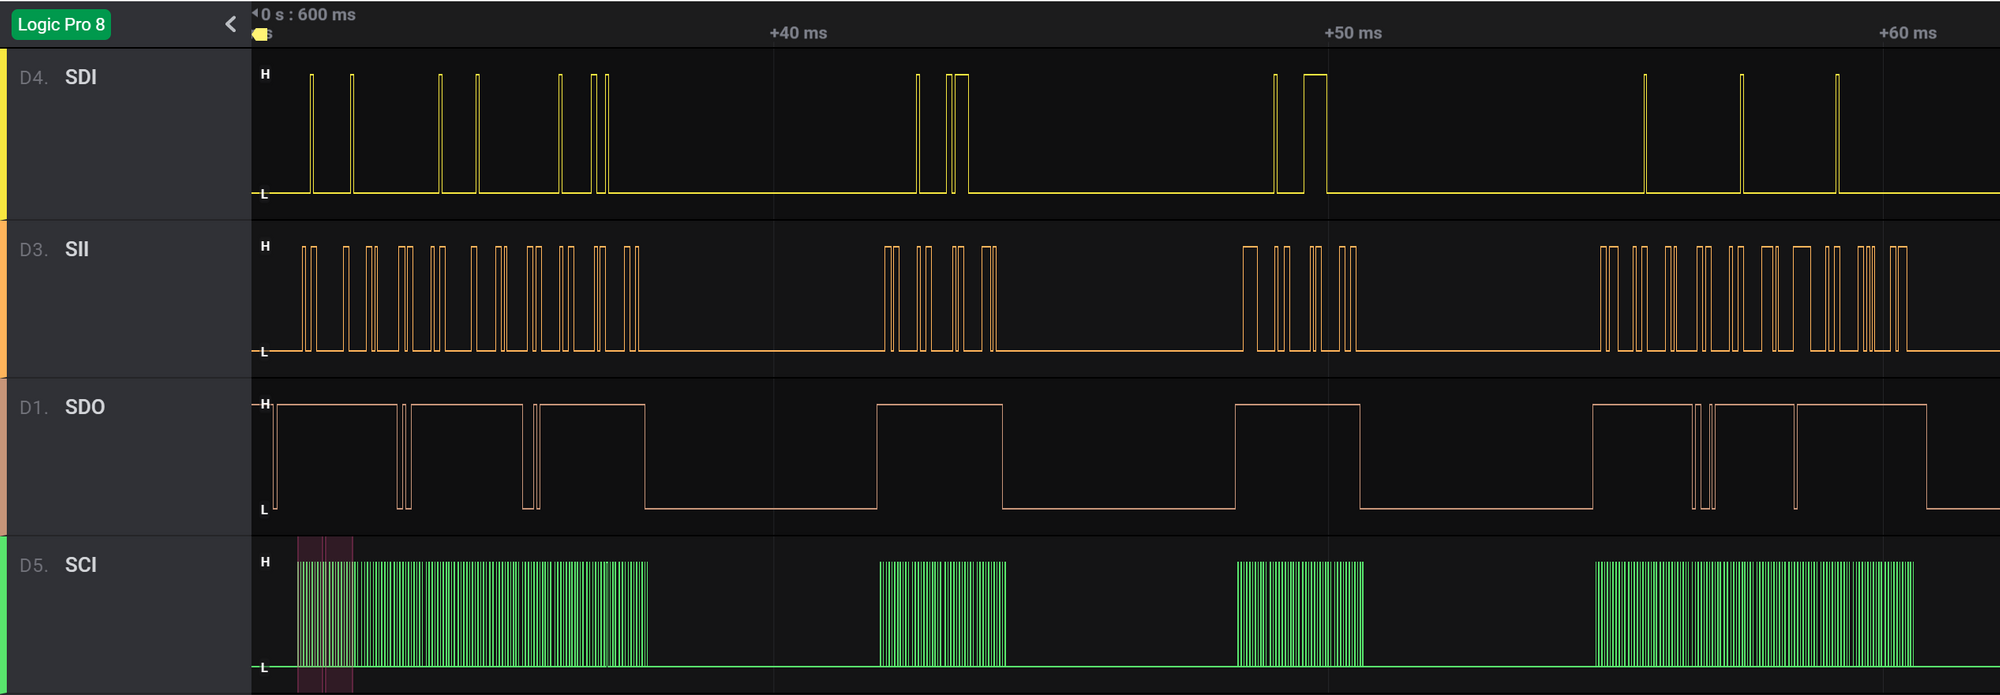Click the +60 ms time ruler label
The width and height of the screenshot is (2000, 695).
point(1908,33)
